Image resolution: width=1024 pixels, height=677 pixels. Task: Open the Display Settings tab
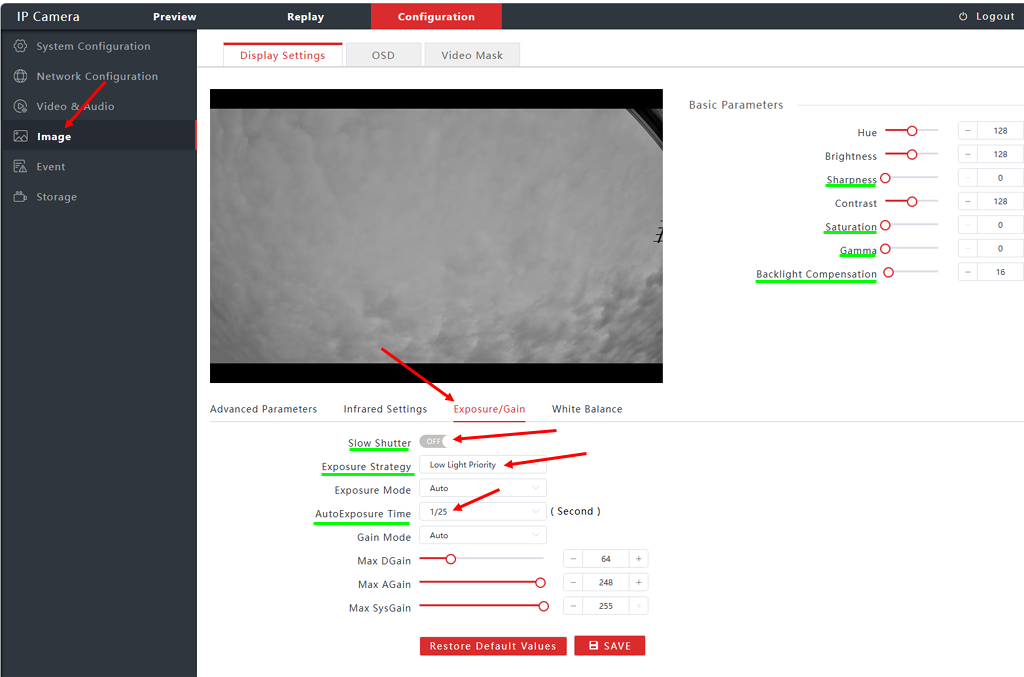[x=282, y=55]
